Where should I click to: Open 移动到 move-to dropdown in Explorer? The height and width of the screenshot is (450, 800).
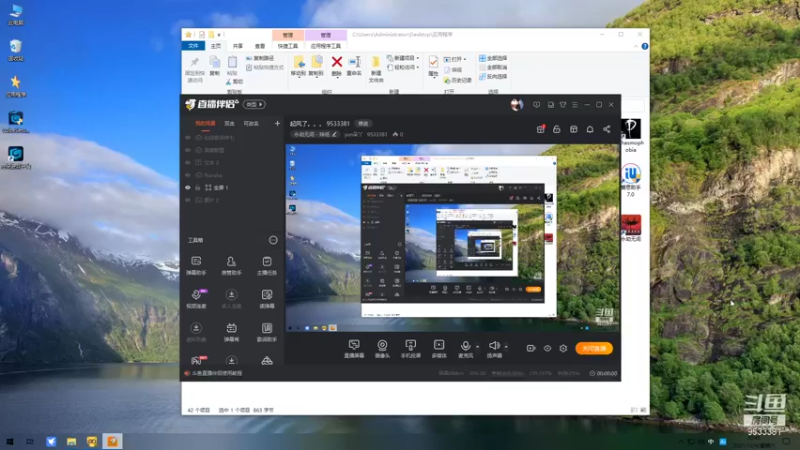[298, 66]
